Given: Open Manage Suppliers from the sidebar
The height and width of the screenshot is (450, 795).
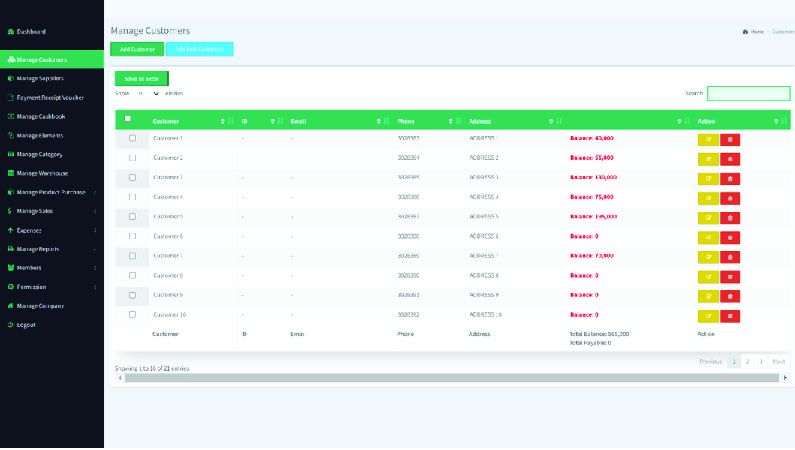Looking at the screenshot, I should coord(40,78).
